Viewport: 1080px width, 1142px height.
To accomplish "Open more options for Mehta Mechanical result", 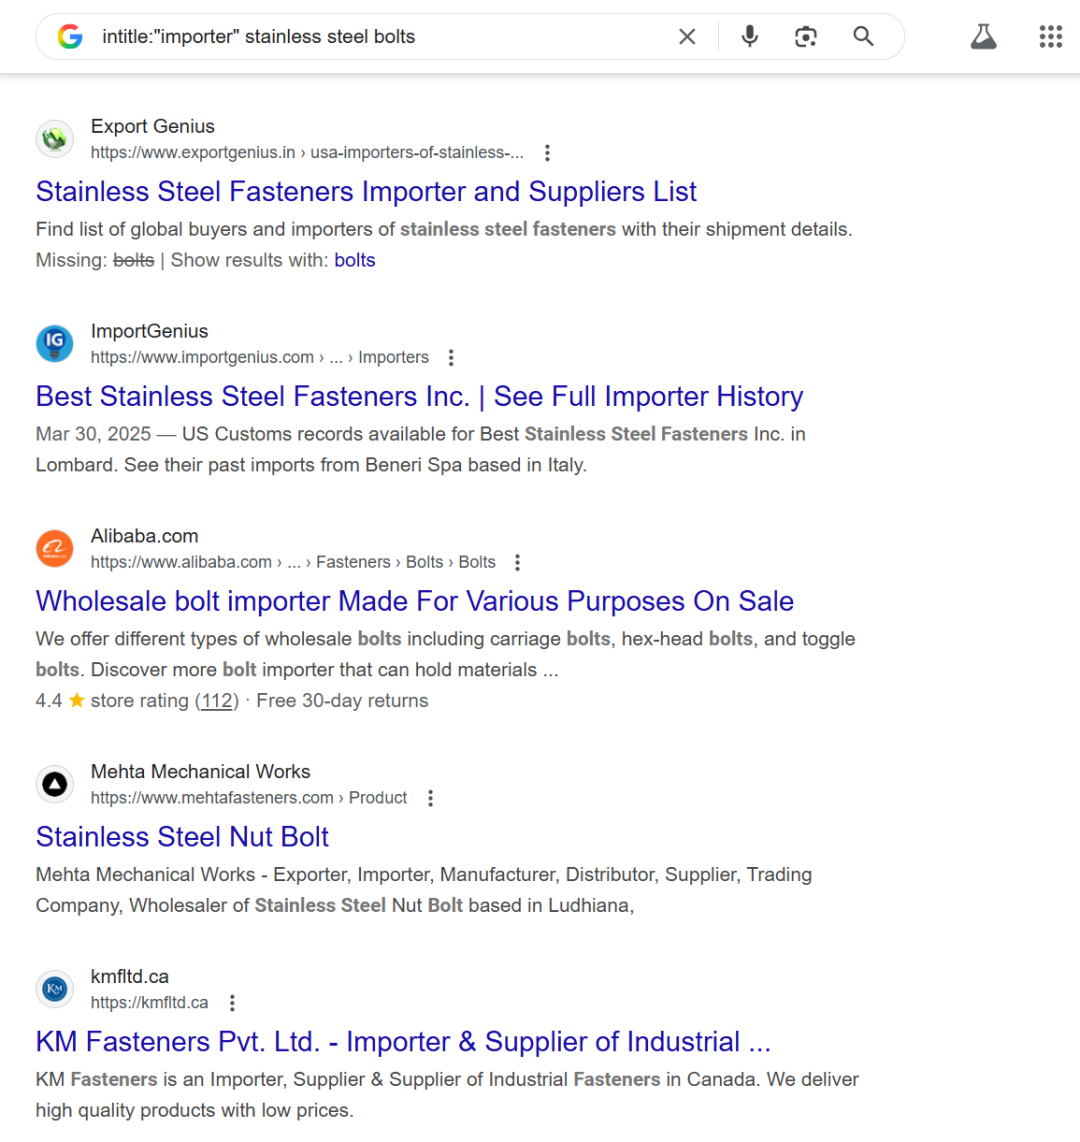I will (x=430, y=798).
